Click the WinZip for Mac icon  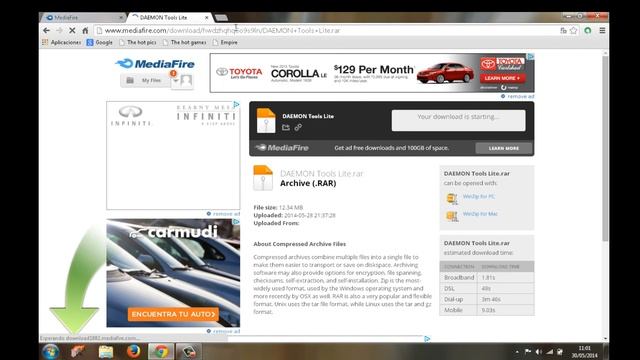tap(452, 216)
